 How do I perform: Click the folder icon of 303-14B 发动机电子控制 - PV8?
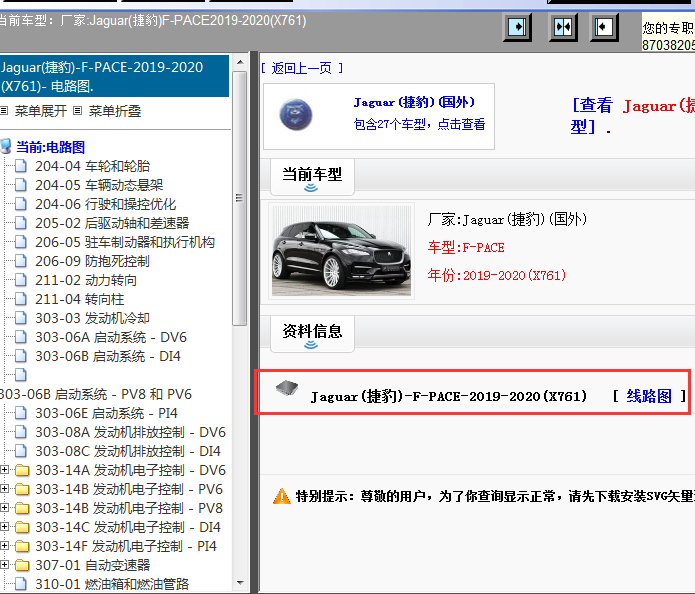coord(22,508)
